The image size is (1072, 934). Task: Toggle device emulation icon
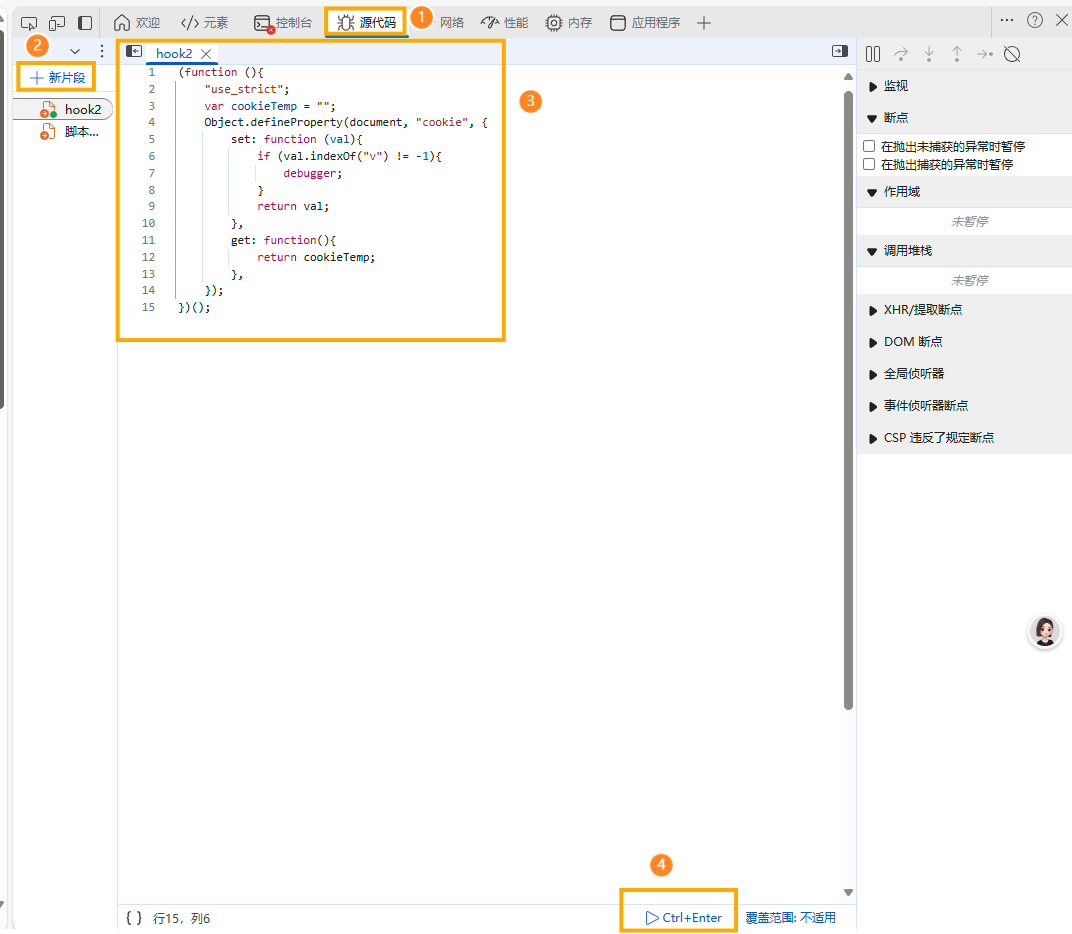[x=57, y=23]
